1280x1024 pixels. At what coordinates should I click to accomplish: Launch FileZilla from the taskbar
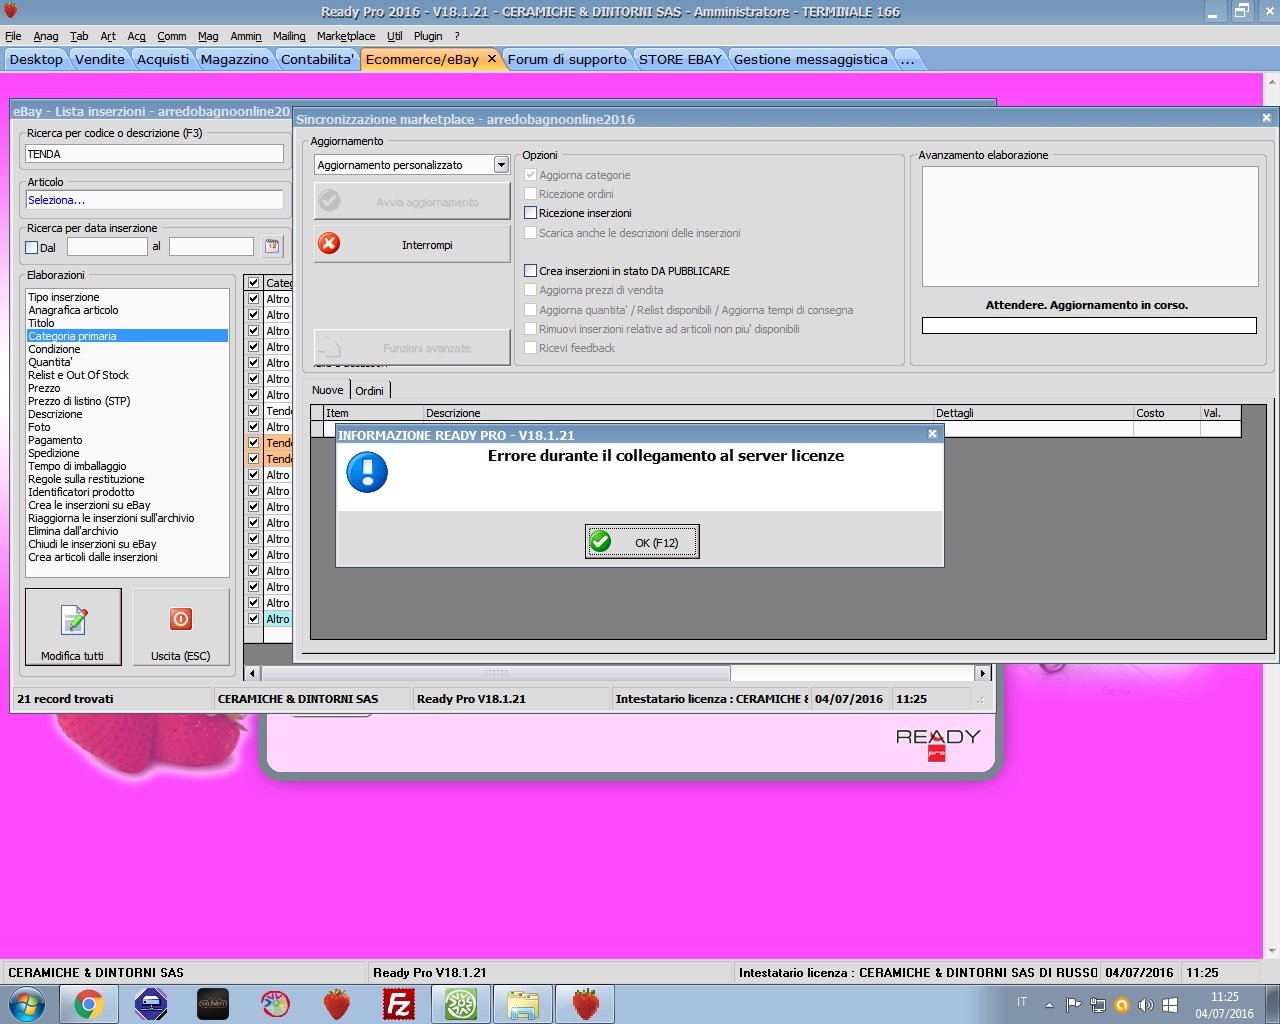pos(399,1004)
